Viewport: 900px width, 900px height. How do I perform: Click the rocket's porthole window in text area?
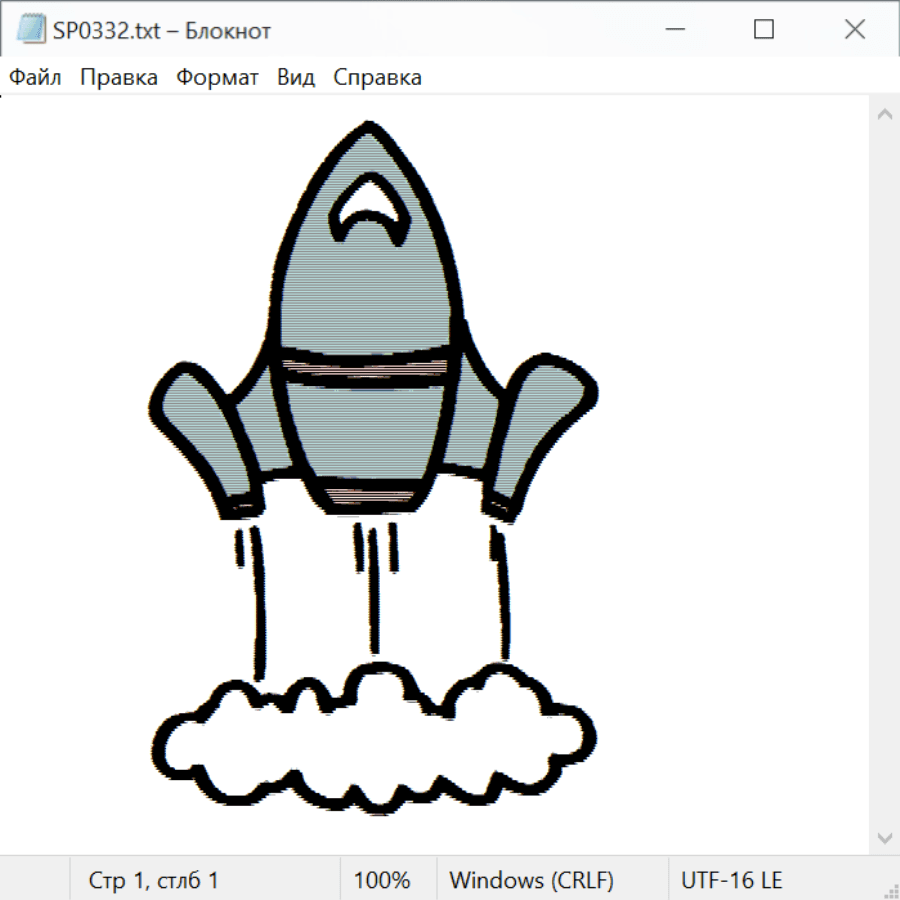pyautogui.click(x=371, y=212)
